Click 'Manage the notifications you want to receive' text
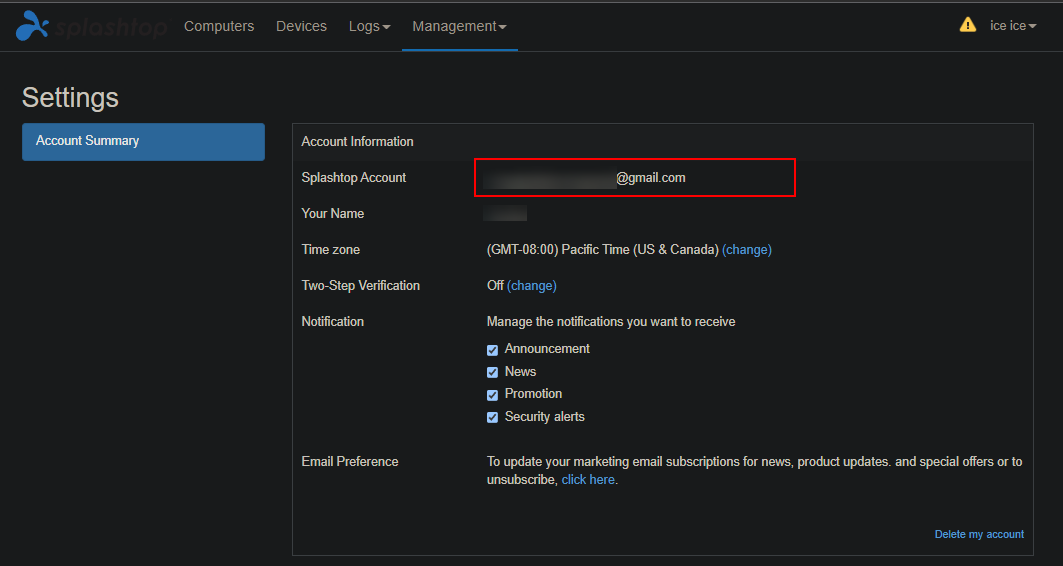This screenshot has height=566, width=1063. coord(611,321)
